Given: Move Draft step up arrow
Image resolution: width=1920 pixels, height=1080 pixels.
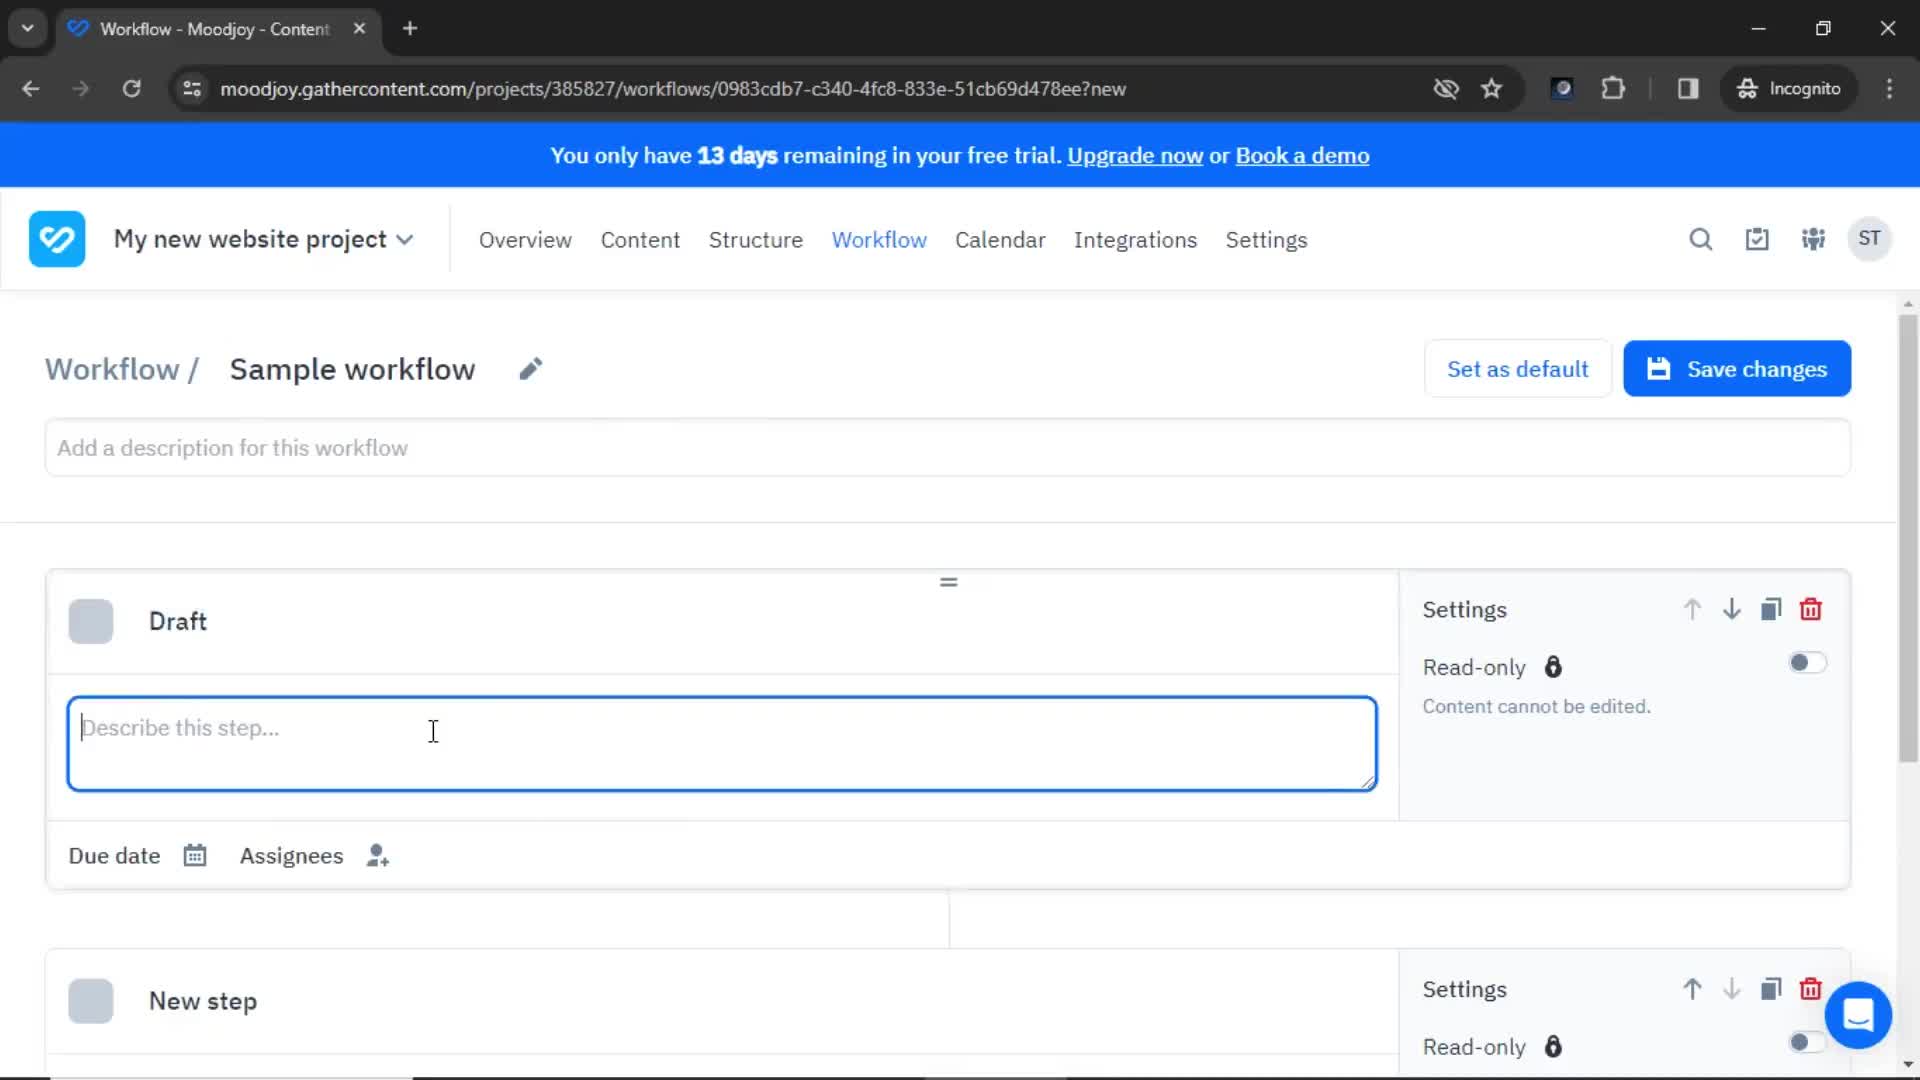Looking at the screenshot, I should [1692, 609].
